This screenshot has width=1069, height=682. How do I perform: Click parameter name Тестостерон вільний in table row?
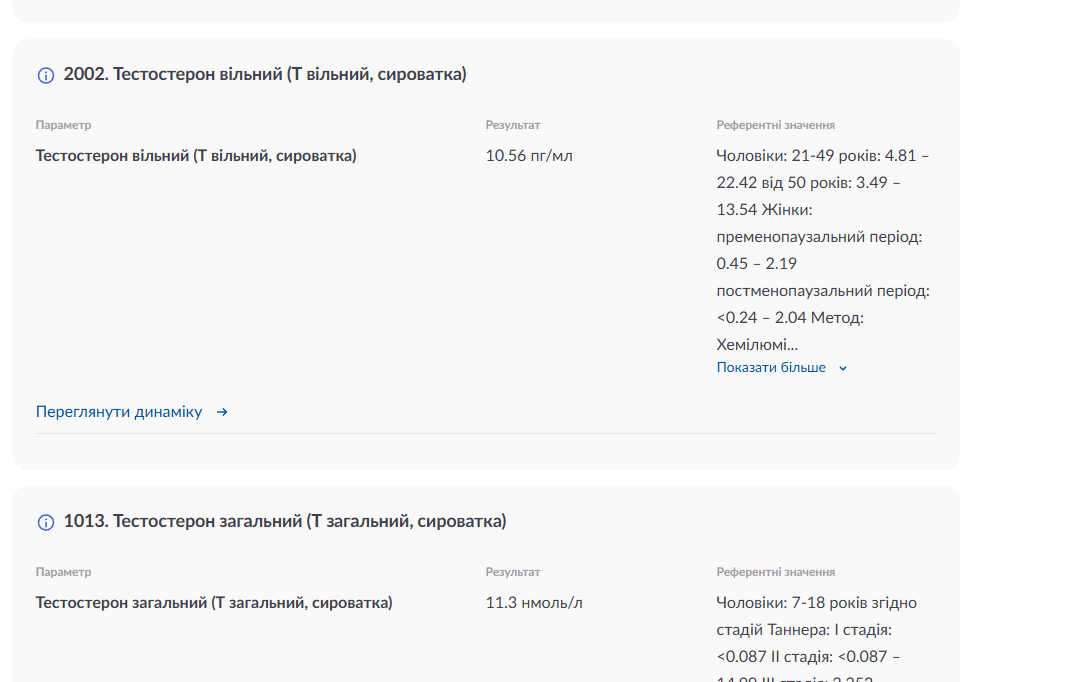pos(196,155)
